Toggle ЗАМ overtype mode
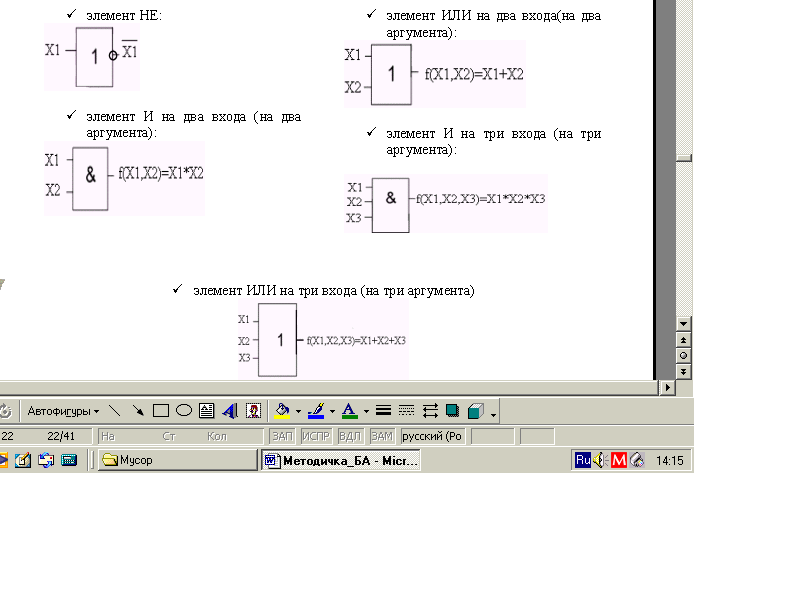The image size is (800, 600). [382, 436]
